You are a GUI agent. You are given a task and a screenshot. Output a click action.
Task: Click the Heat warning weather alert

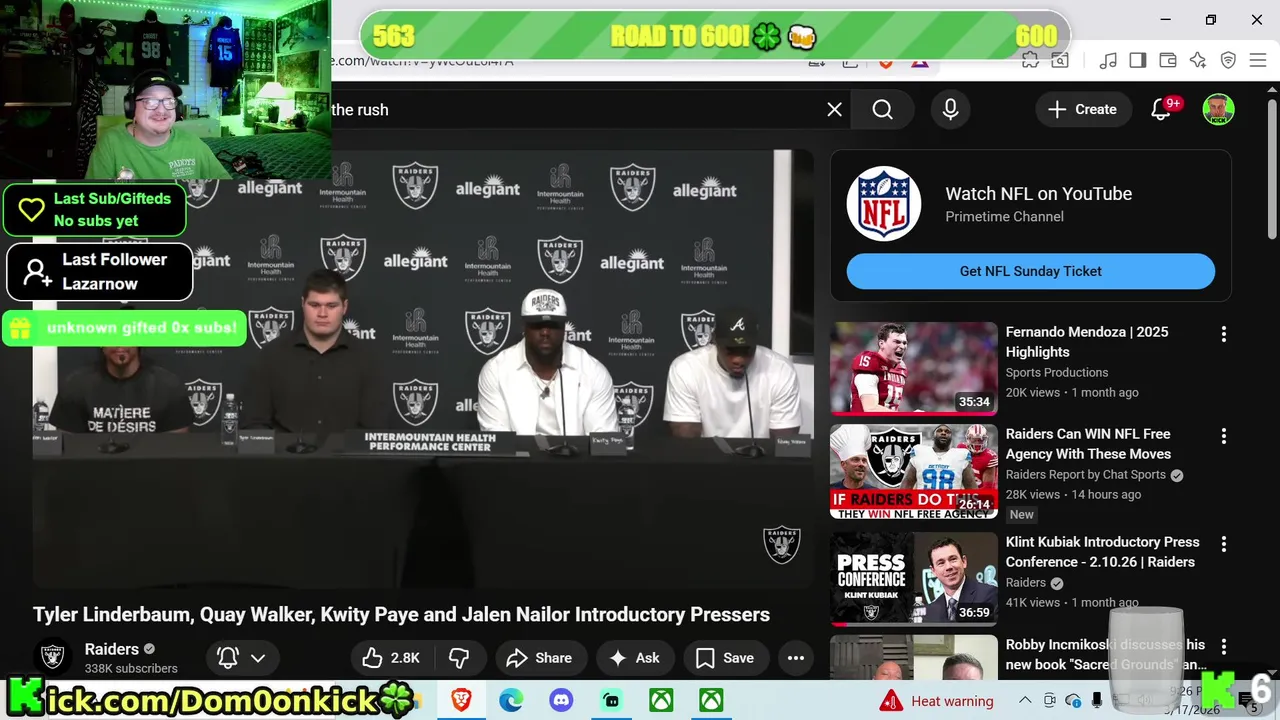[937, 701]
